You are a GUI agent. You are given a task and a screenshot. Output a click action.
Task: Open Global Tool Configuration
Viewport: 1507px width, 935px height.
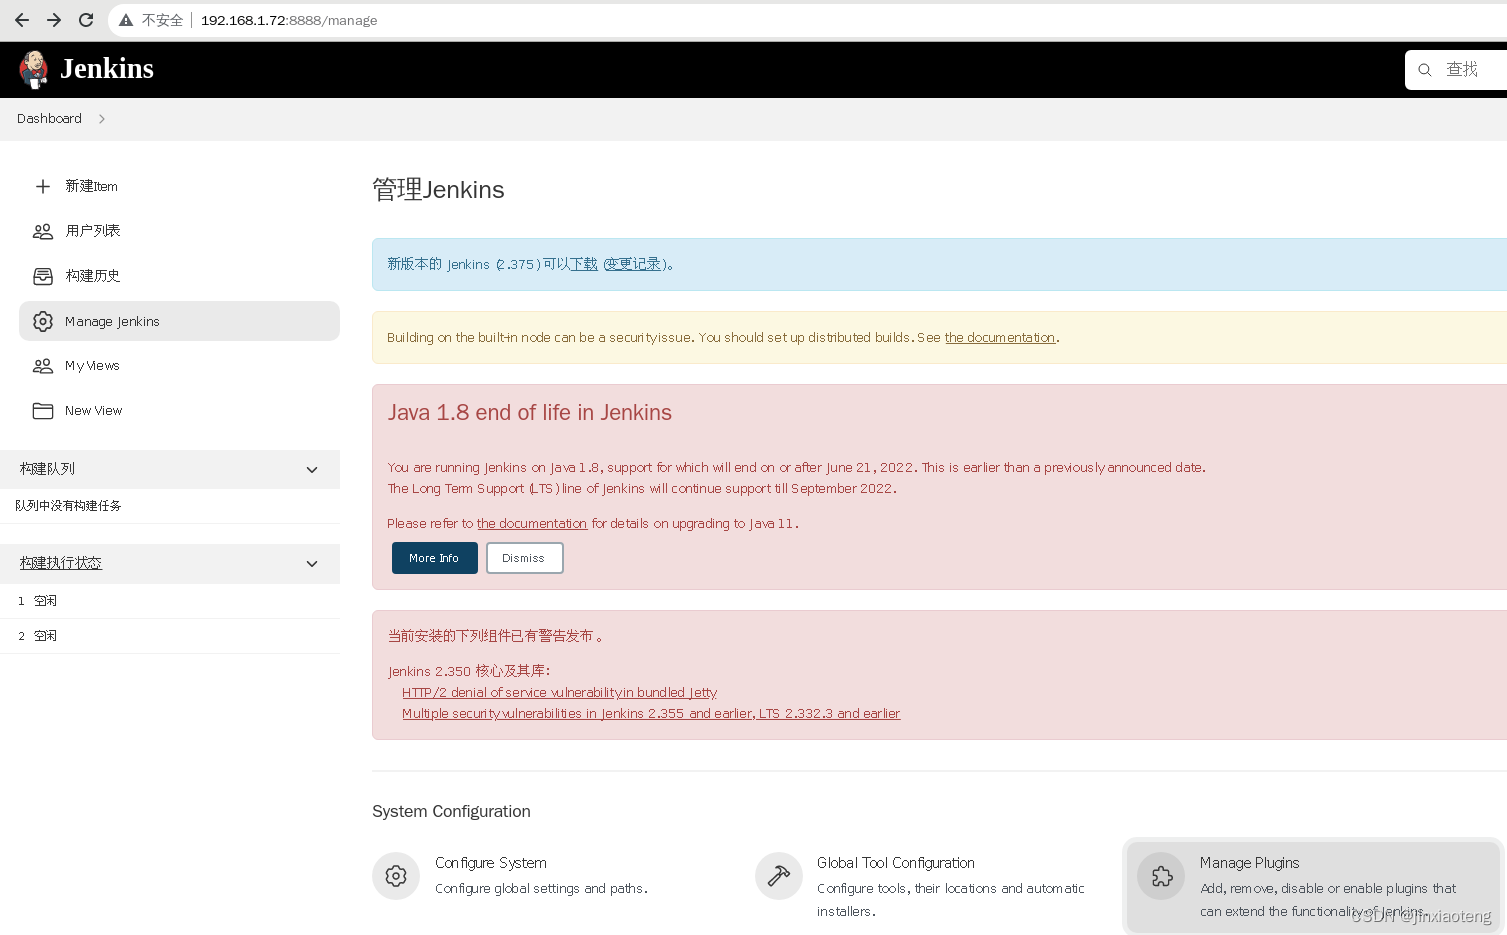click(x=896, y=863)
